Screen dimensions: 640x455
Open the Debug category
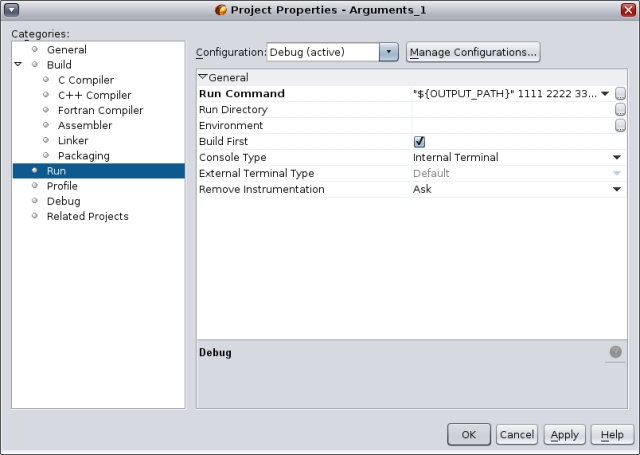click(63, 201)
